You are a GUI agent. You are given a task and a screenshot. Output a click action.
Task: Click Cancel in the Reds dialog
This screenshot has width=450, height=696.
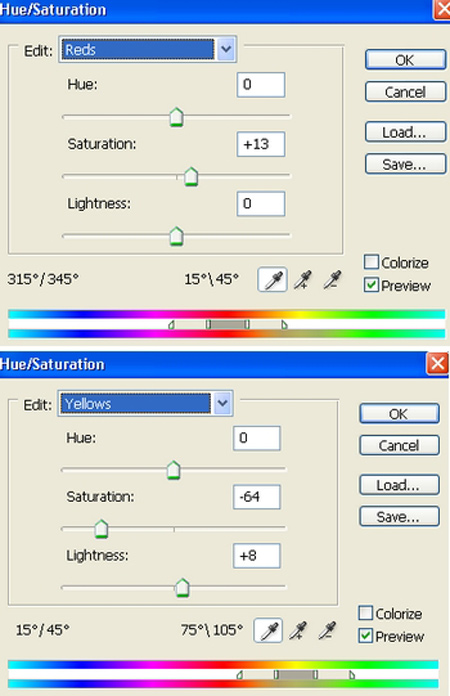click(x=405, y=92)
